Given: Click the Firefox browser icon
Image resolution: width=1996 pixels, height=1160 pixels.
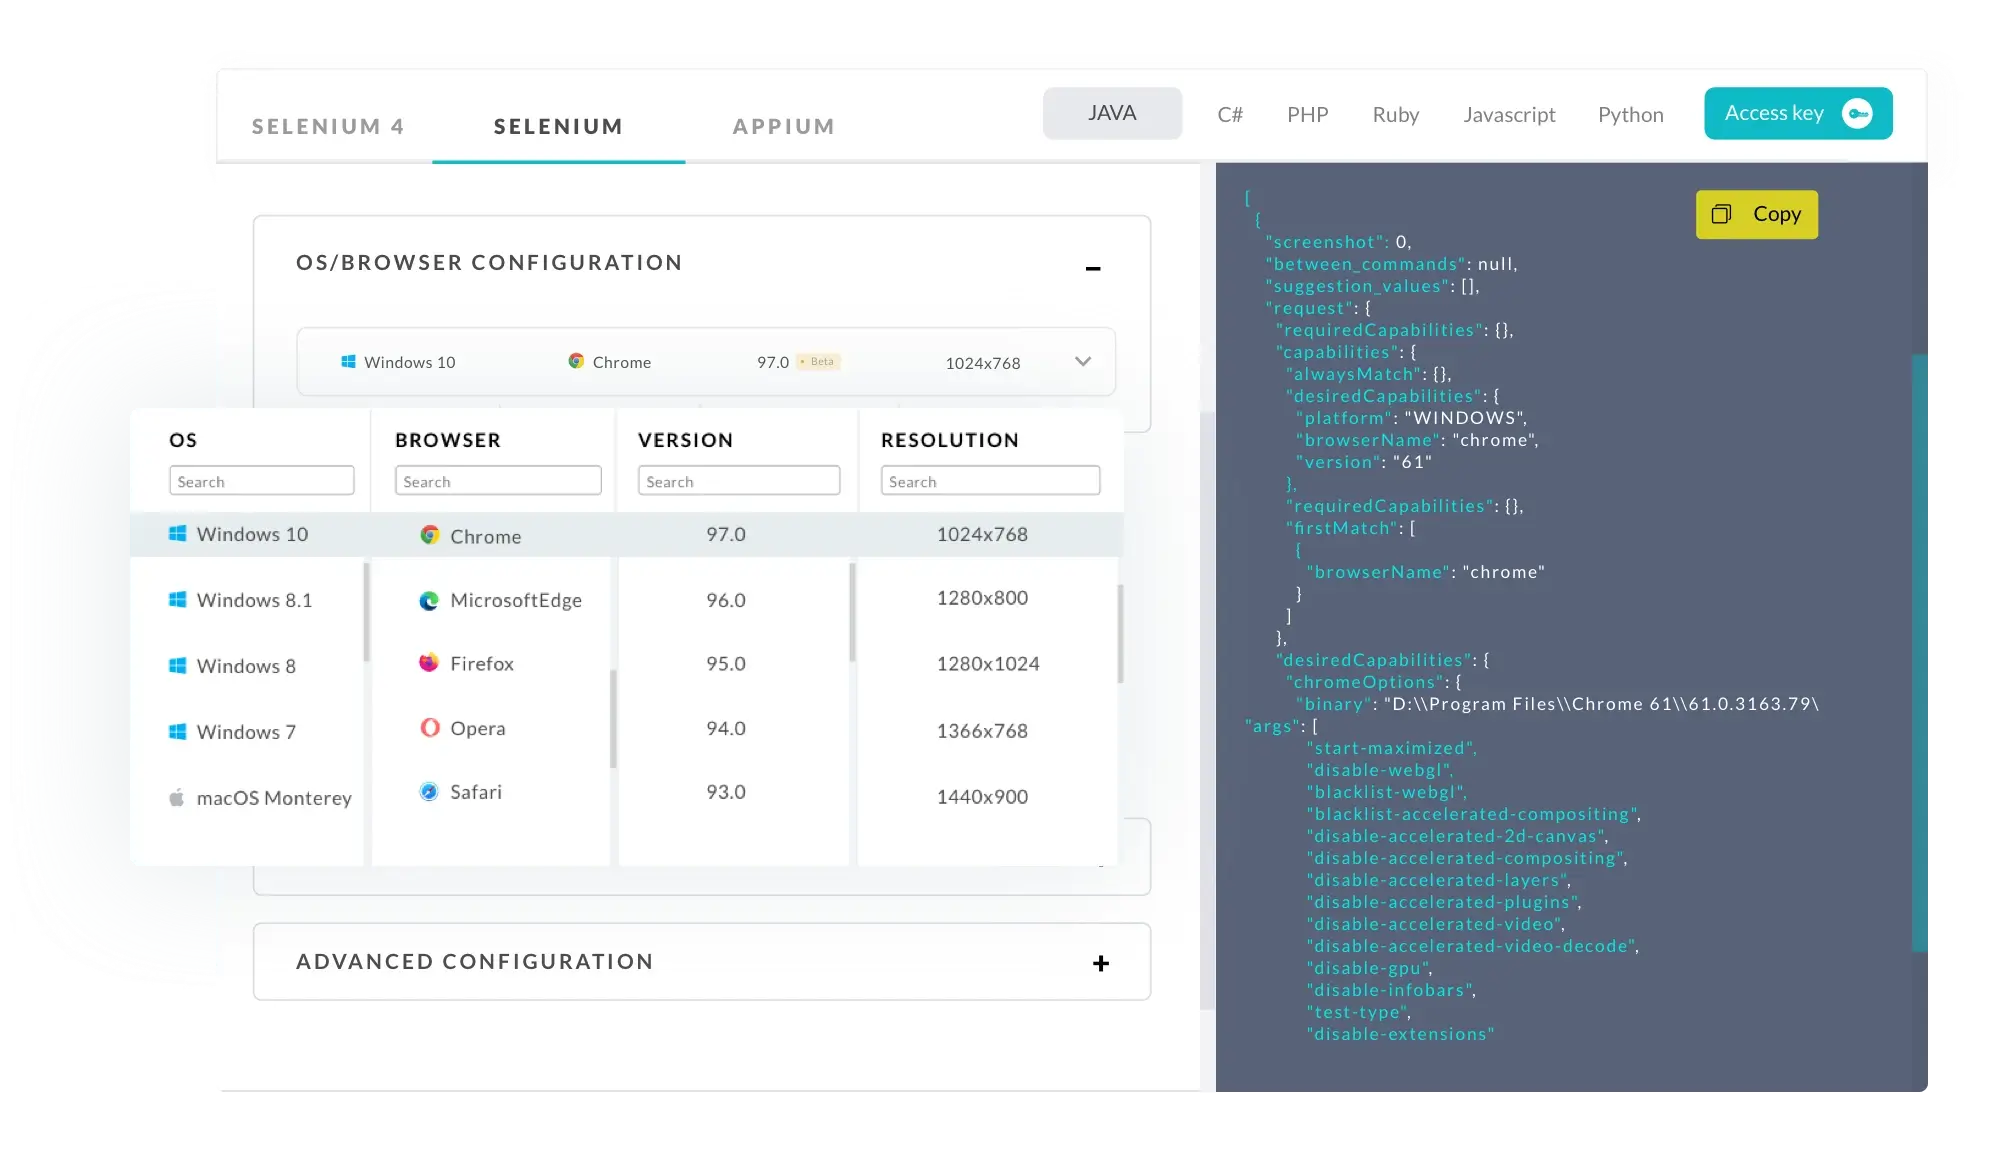Looking at the screenshot, I should coord(429,663).
